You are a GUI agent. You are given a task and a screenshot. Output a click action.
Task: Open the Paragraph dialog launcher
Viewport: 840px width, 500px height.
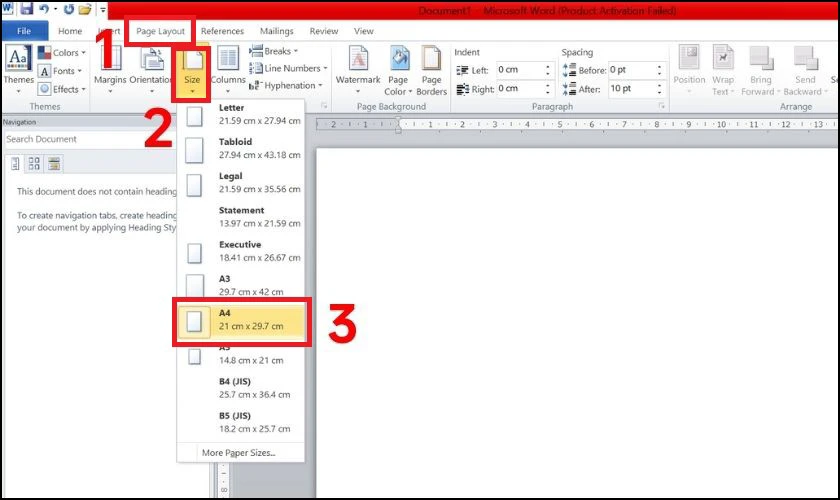click(x=662, y=106)
